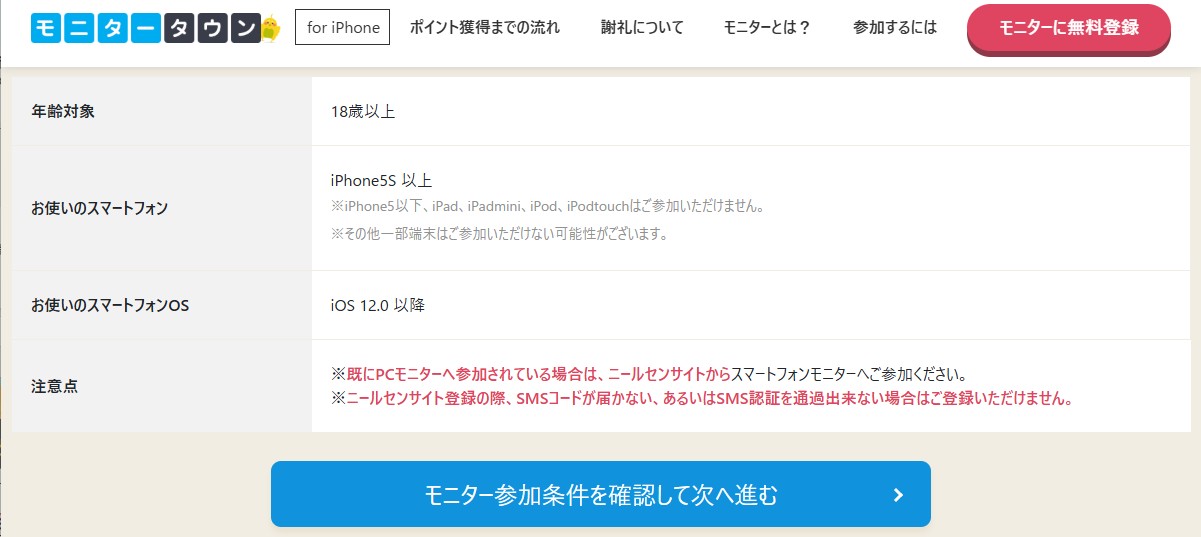Open ポイント獲得までの流れ menu item
1201x537 pixels.
485,27
